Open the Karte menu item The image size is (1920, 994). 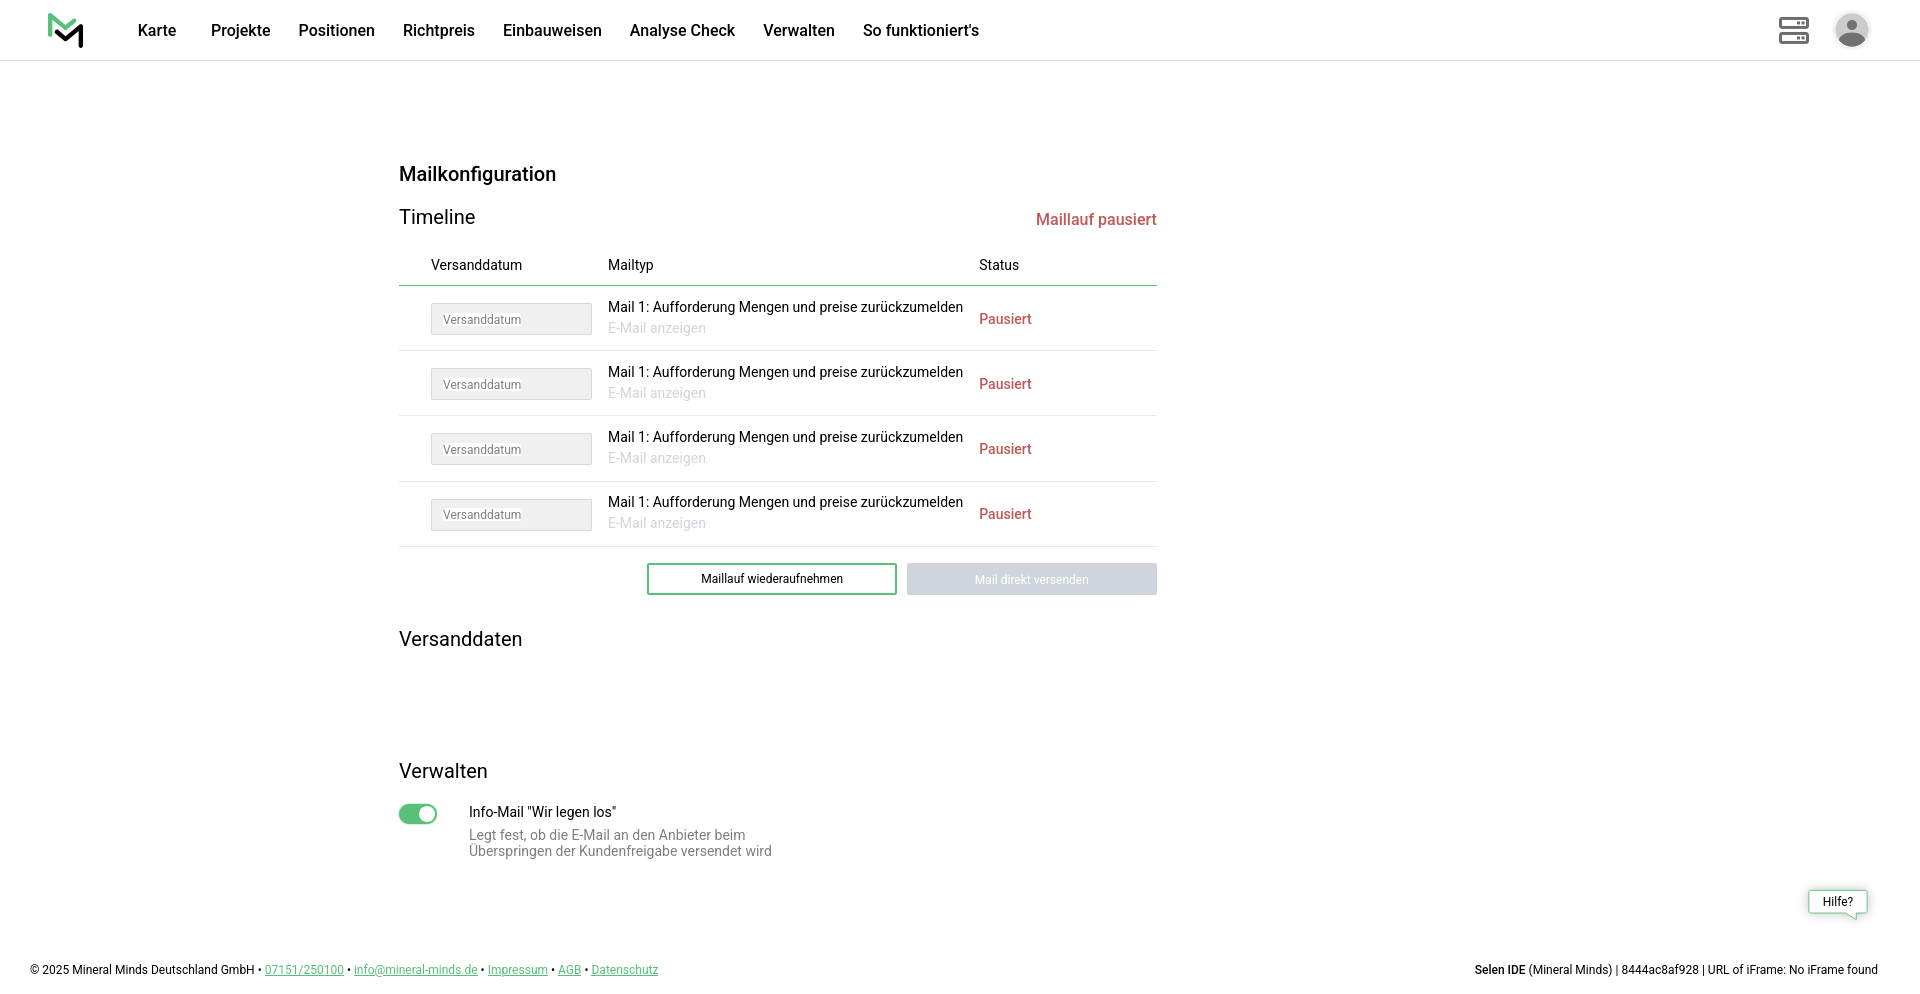[x=157, y=30]
